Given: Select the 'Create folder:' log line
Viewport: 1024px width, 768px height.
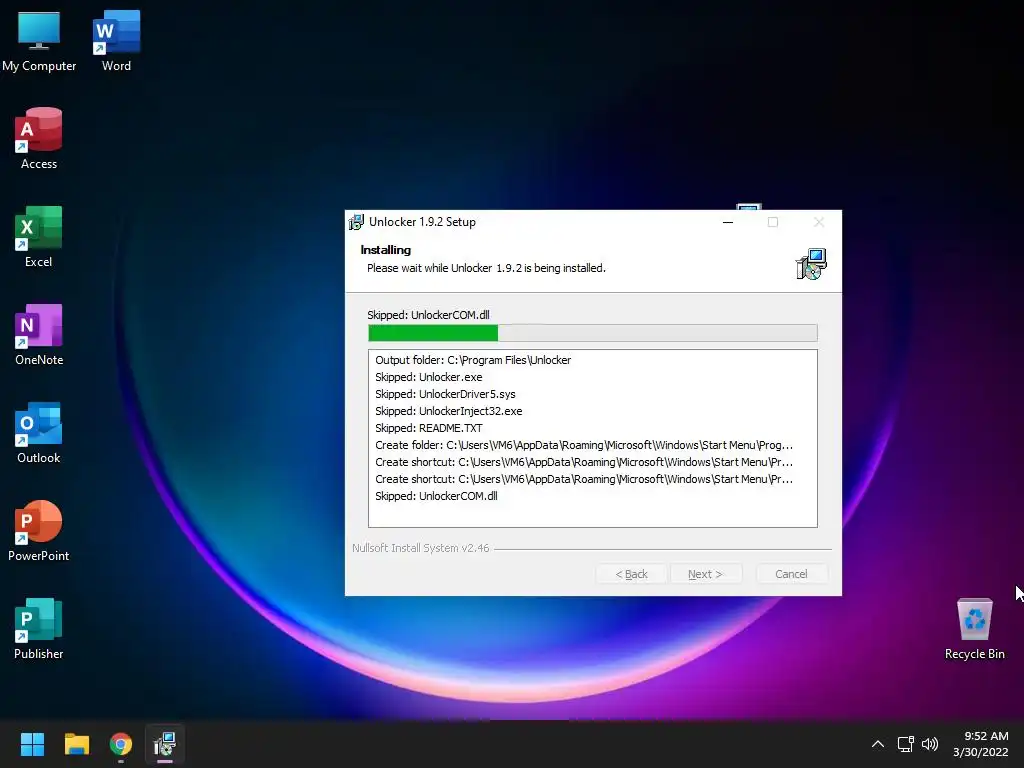Looking at the screenshot, I should pyautogui.click(x=584, y=445).
